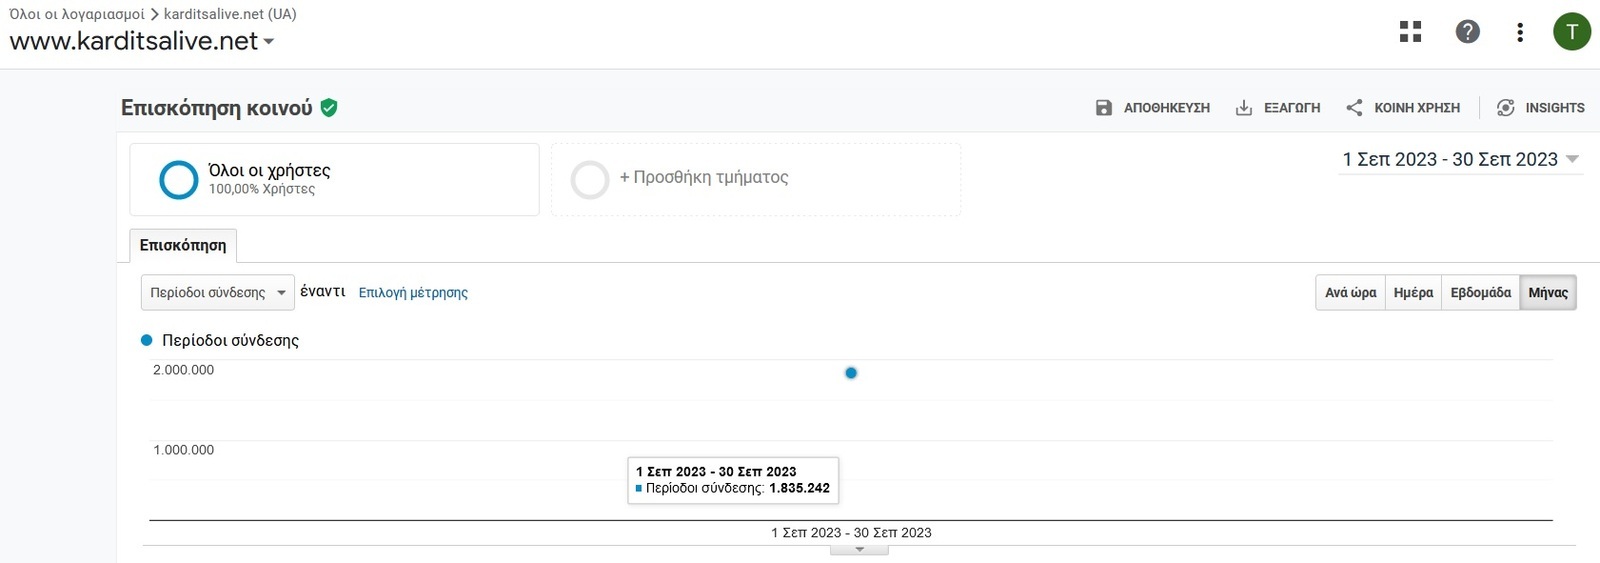Click the x-axis label 1 Σεπ 2023 - 30 Σεπ 2023
The width and height of the screenshot is (1600, 563).
851,533
